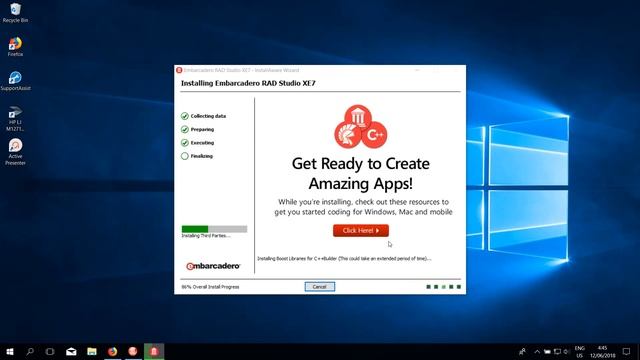Click the 'Collecting data' step checkmark
The height and width of the screenshot is (360, 640).
(x=184, y=116)
